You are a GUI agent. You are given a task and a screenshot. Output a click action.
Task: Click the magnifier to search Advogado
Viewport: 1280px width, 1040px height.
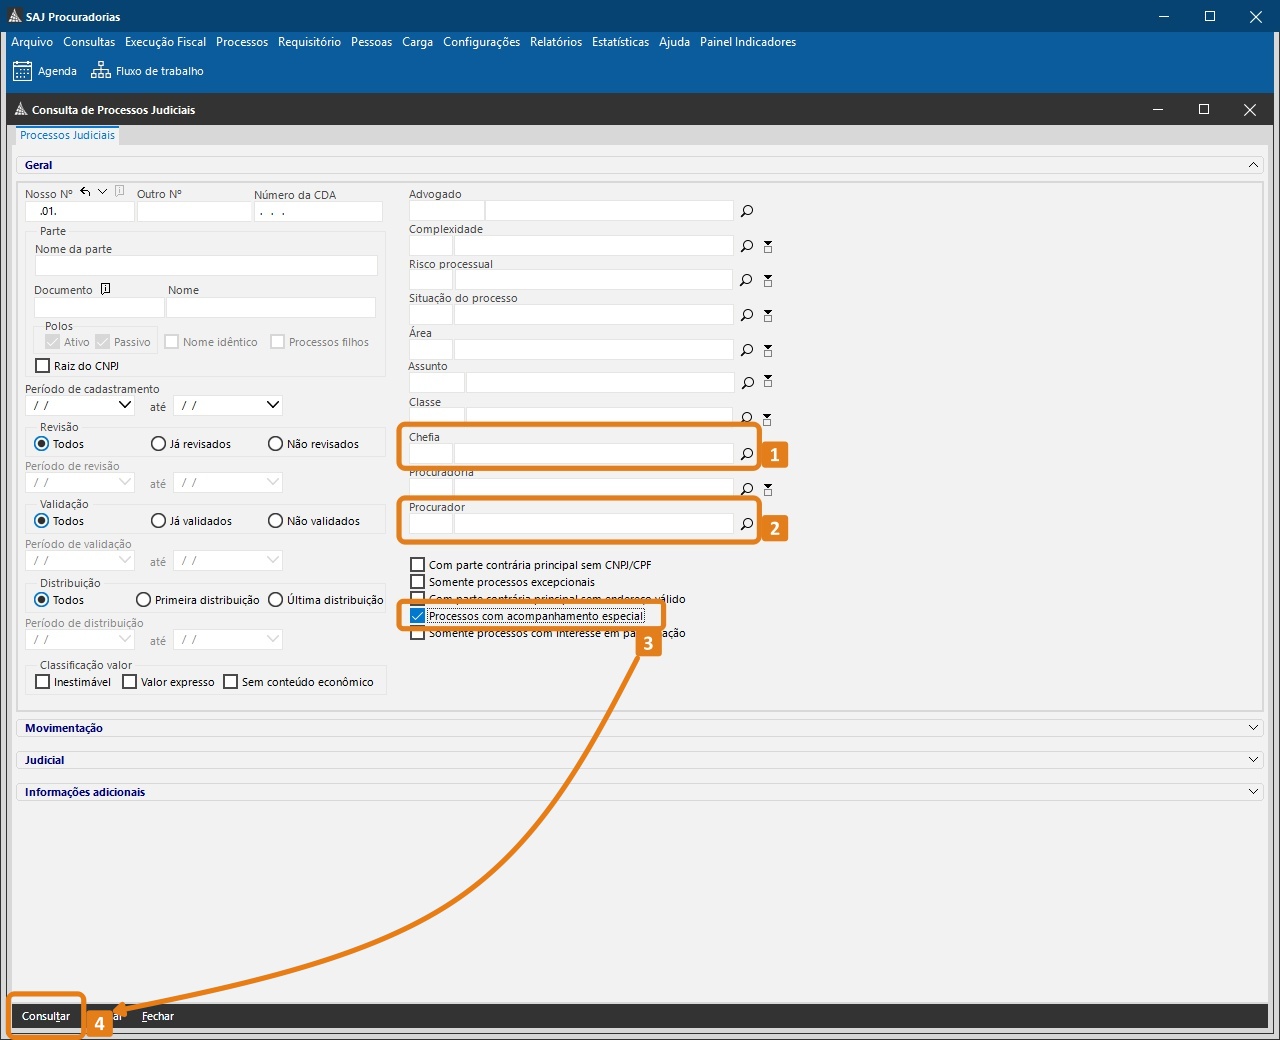747,211
